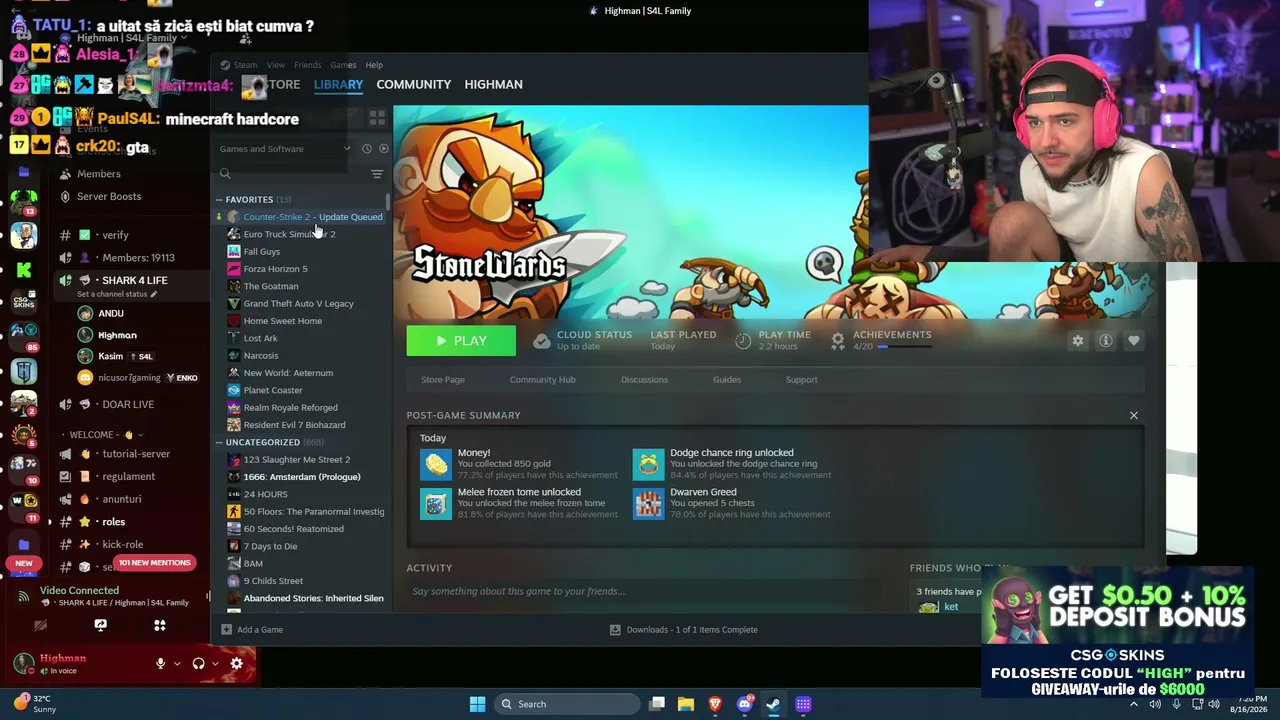Click the recent games clock icon
This screenshot has width=1280, height=720.
(367, 149)
